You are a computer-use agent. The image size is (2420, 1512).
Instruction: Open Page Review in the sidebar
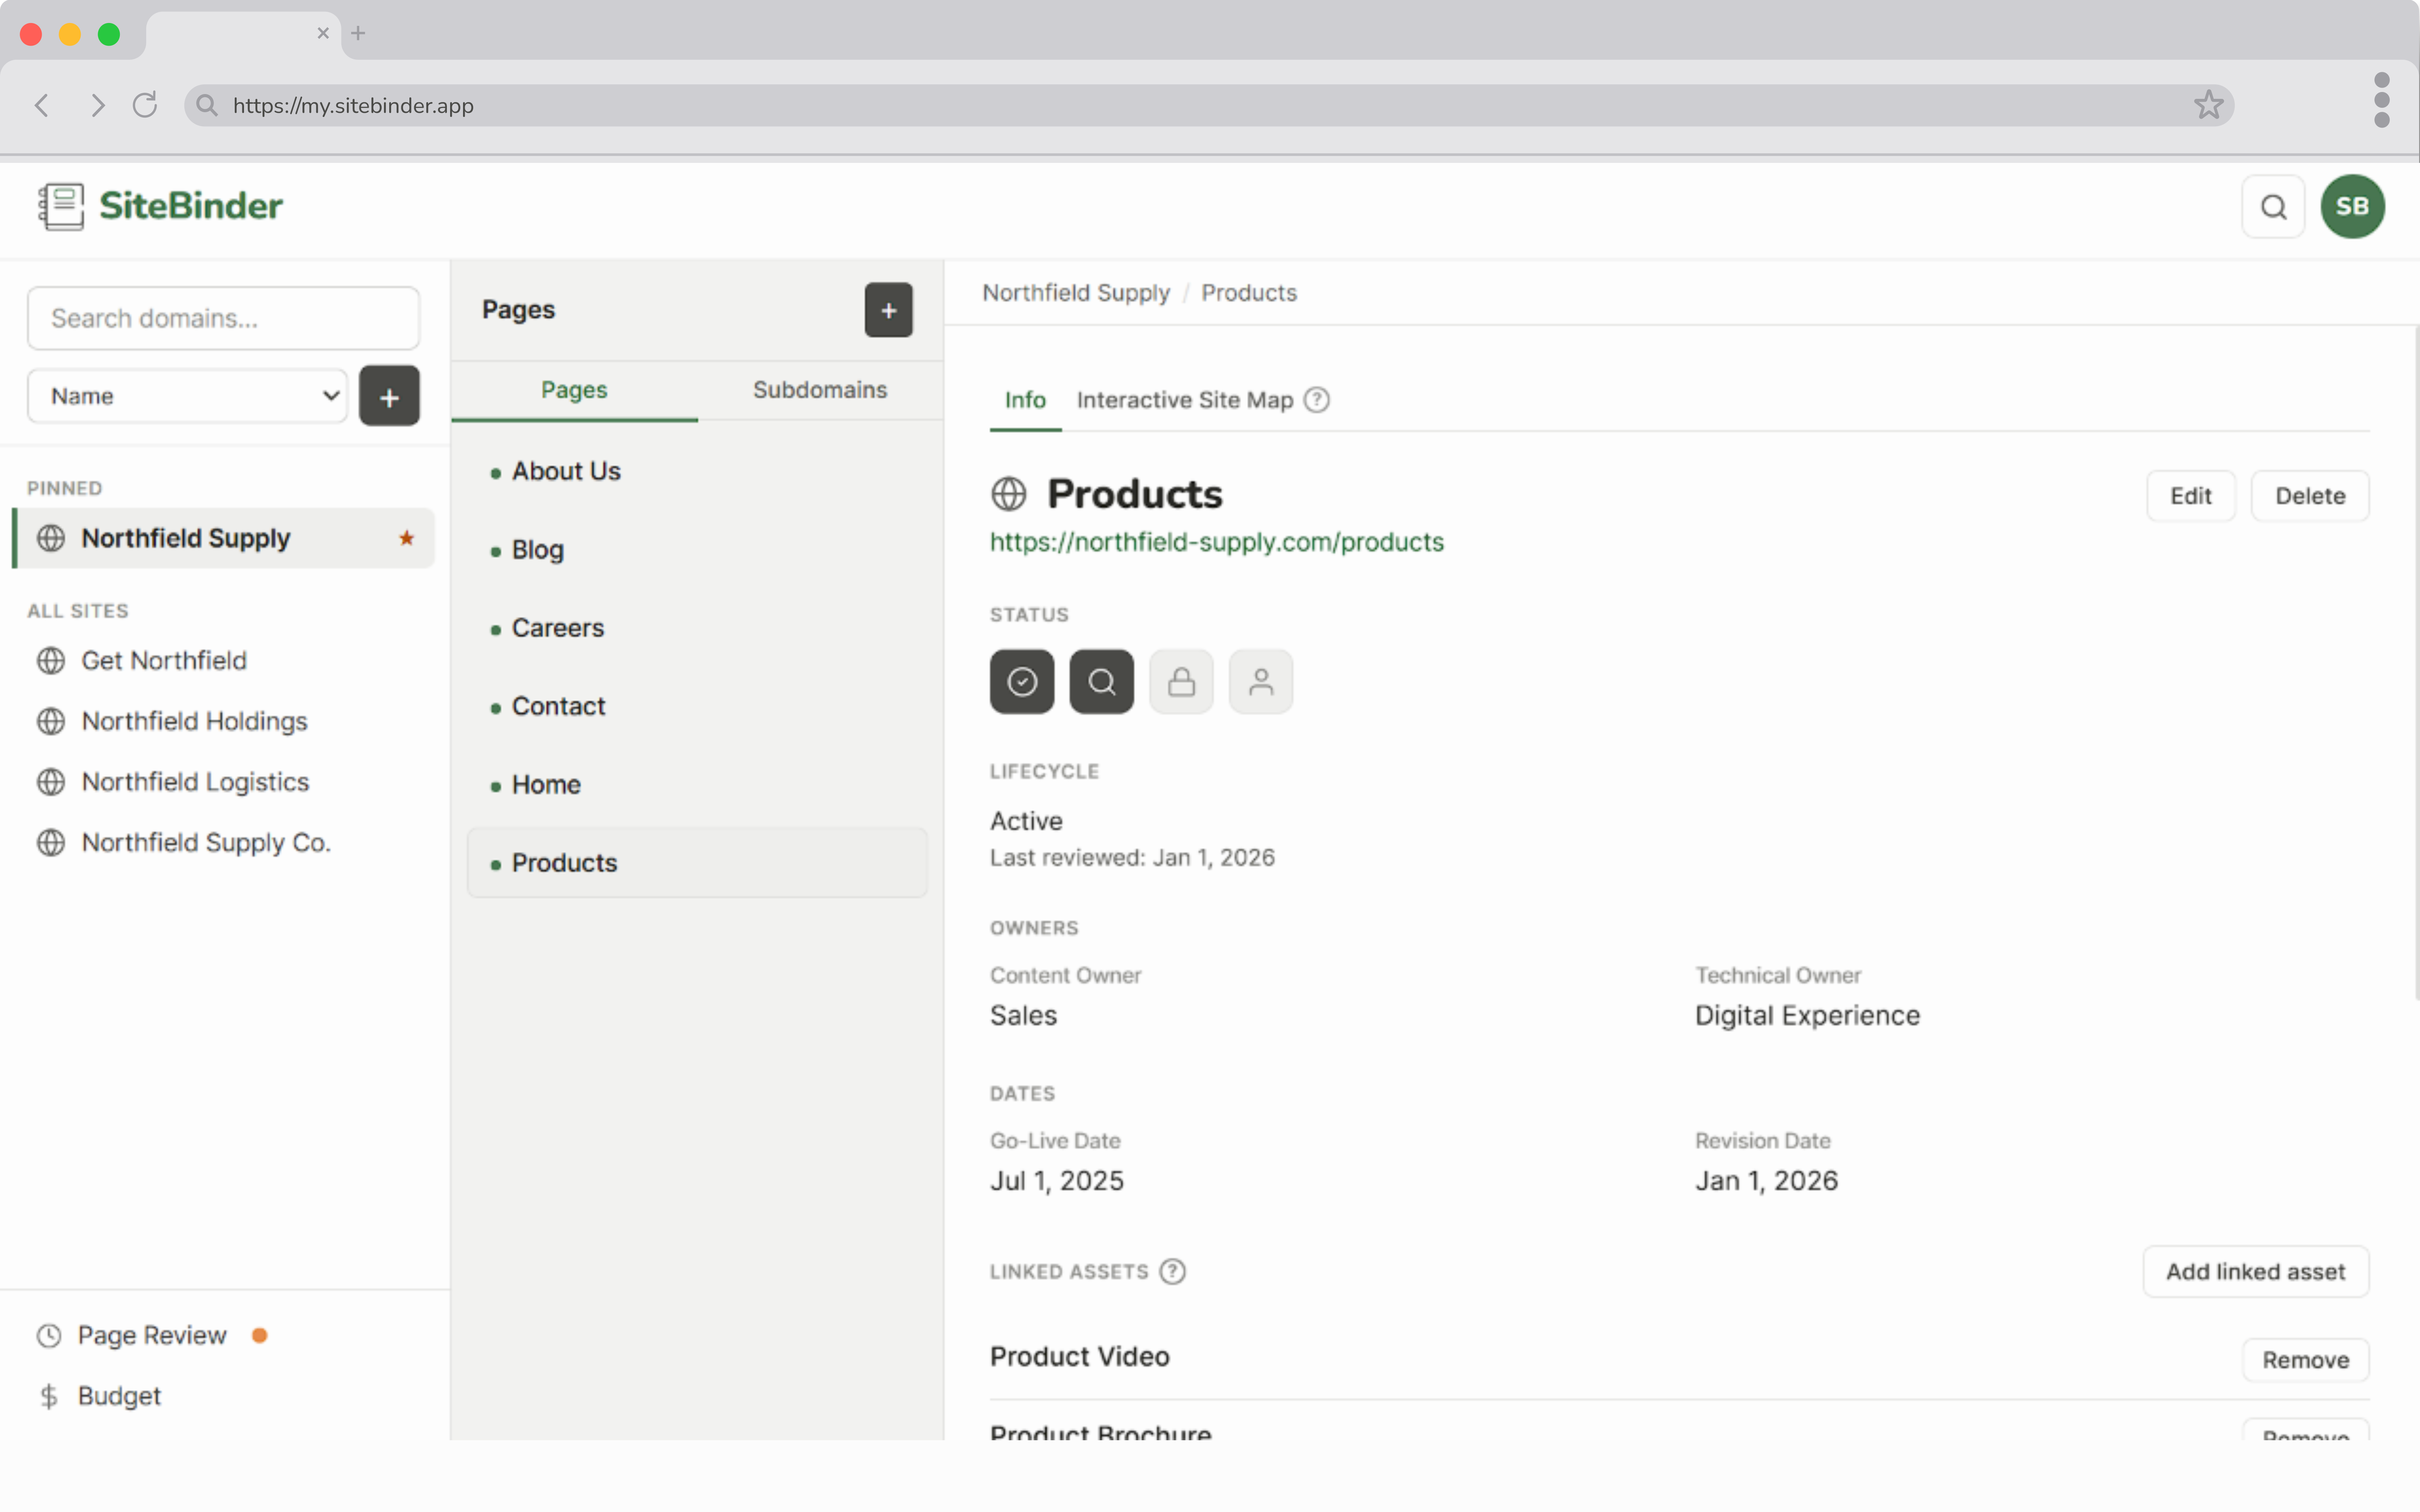click(152, 1335)
